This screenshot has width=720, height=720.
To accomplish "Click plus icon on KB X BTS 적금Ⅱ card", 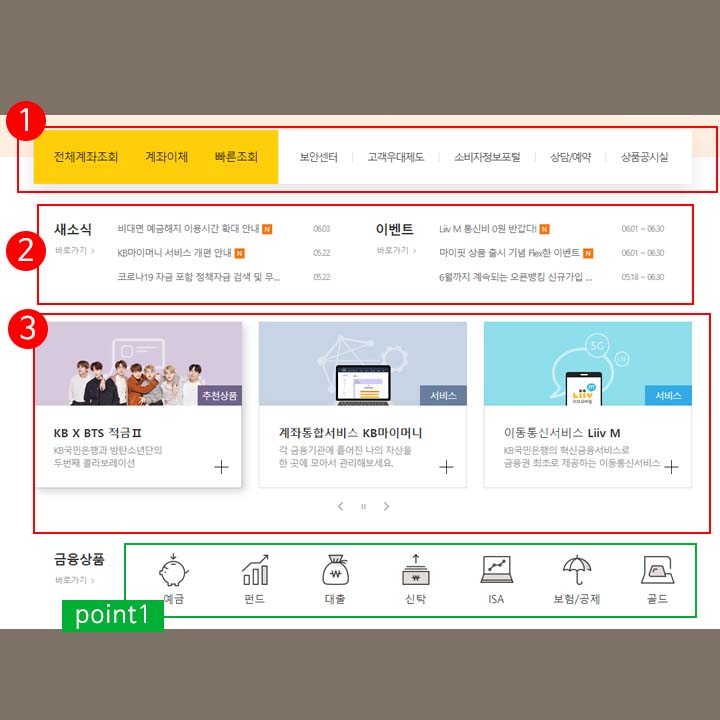I will [x=221, y=467].
